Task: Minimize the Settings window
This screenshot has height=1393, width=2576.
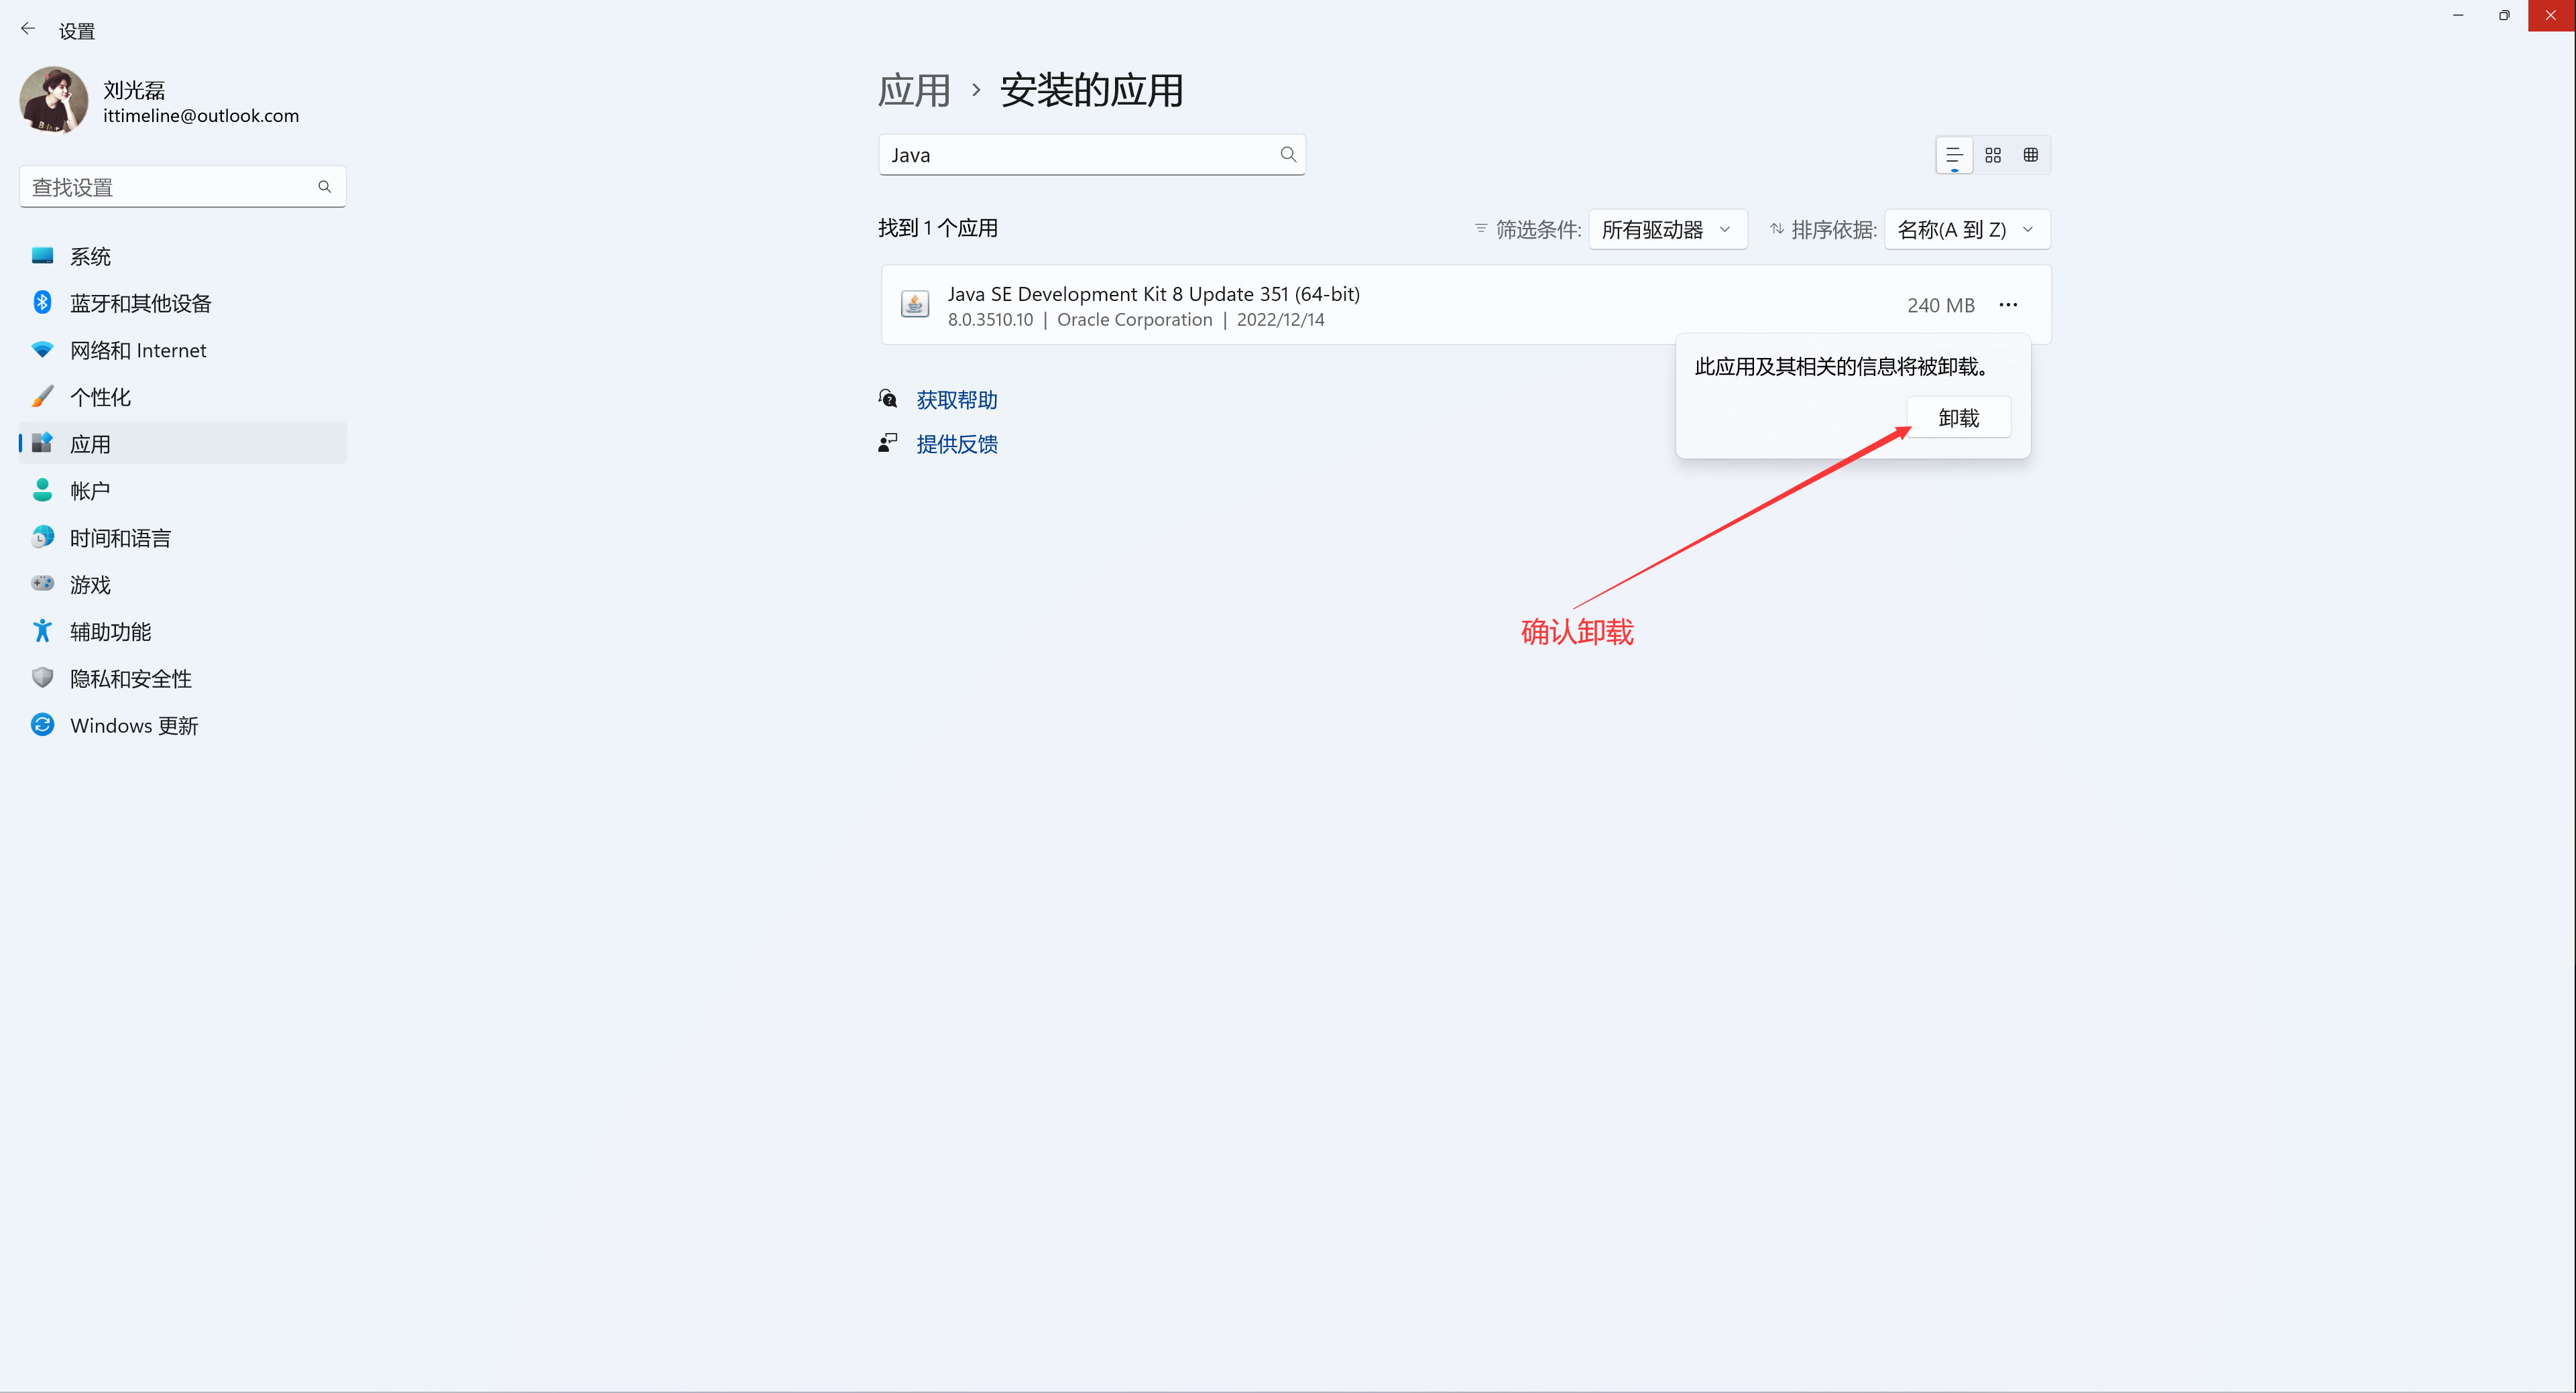Action: tap(2458, 15)
